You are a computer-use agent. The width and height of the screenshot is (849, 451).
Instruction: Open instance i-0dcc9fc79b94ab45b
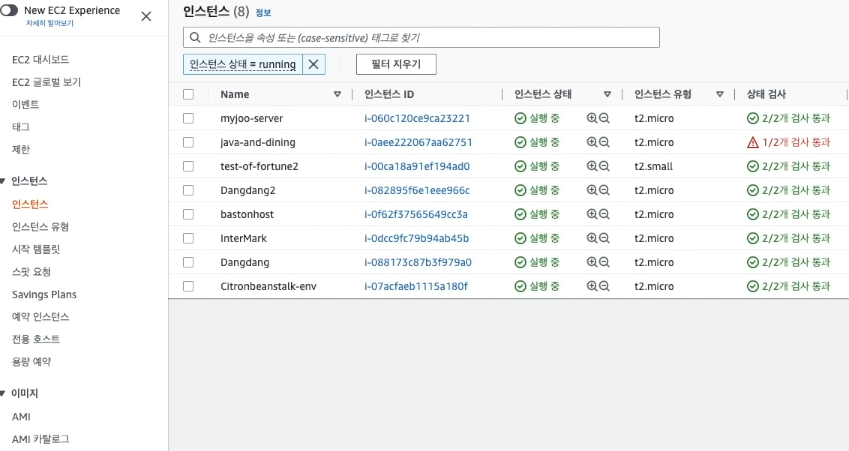[x=416, y=238]
